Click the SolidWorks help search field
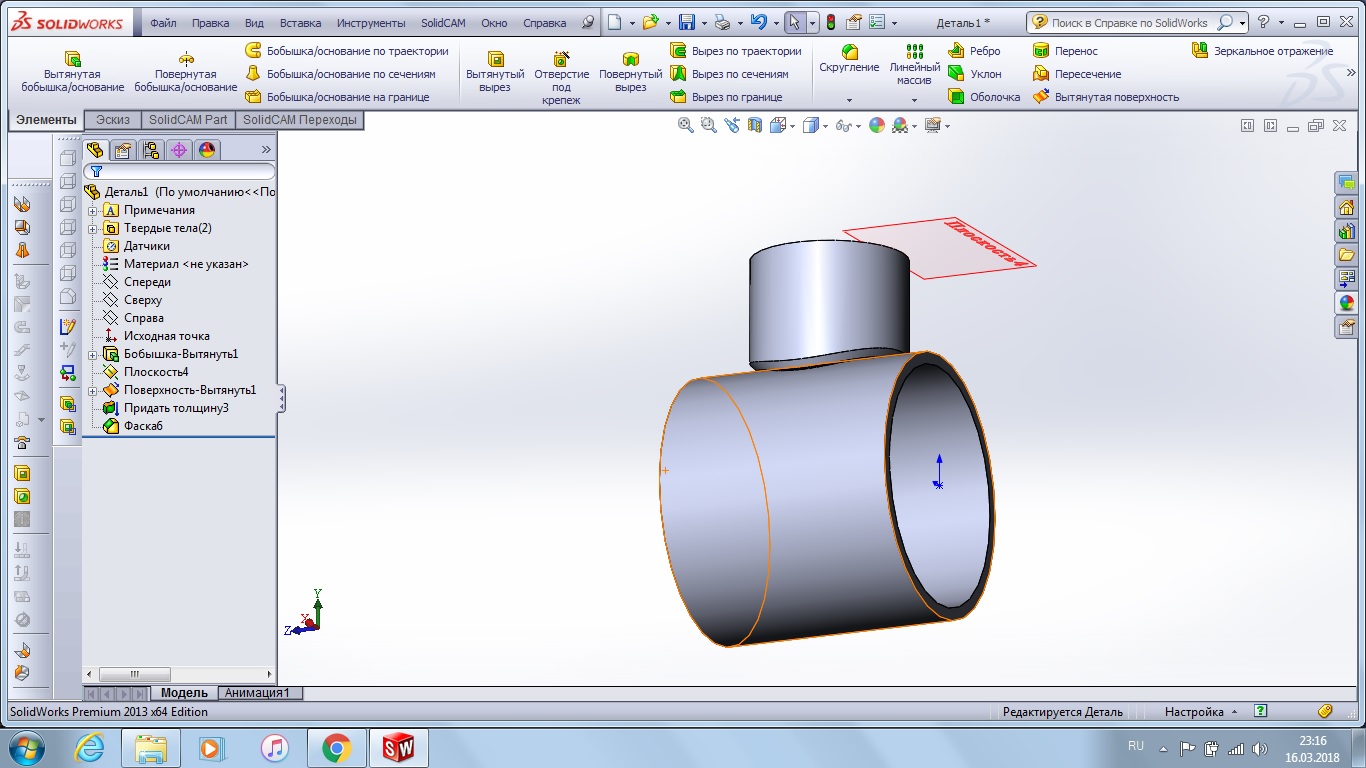Viewport: 1366px width, 768px height. (x=1138, y=22)
